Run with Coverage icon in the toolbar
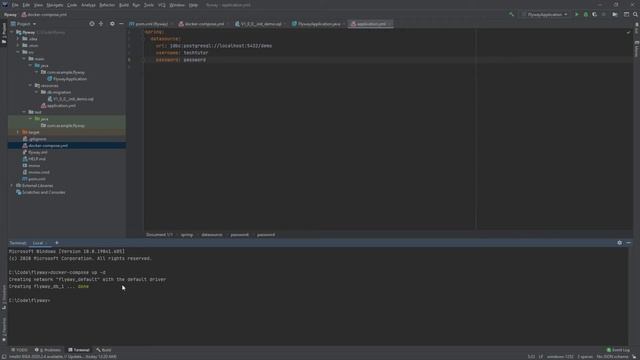The width and height of the screenshot is (640, 360). click(x=595, y=14)
